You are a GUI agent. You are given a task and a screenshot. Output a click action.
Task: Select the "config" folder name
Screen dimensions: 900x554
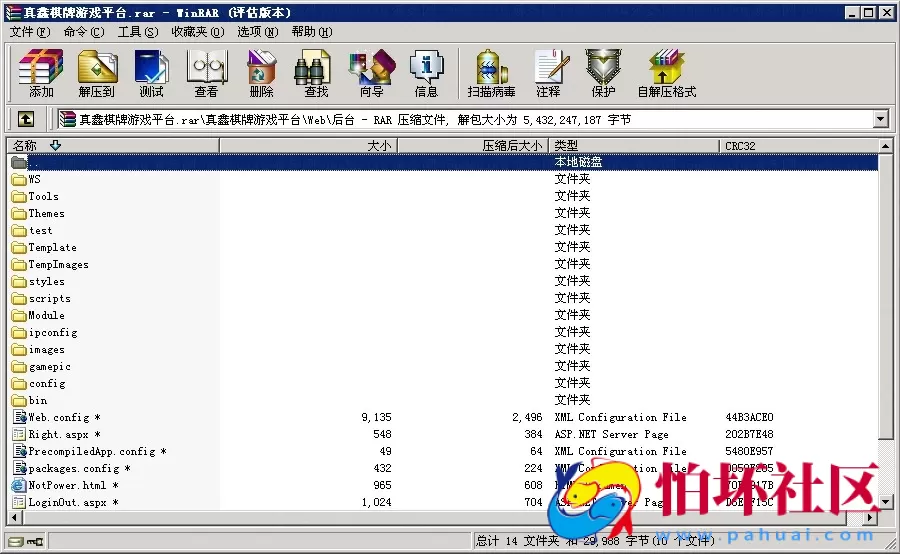pyautogui.click(x=47, y=383)
